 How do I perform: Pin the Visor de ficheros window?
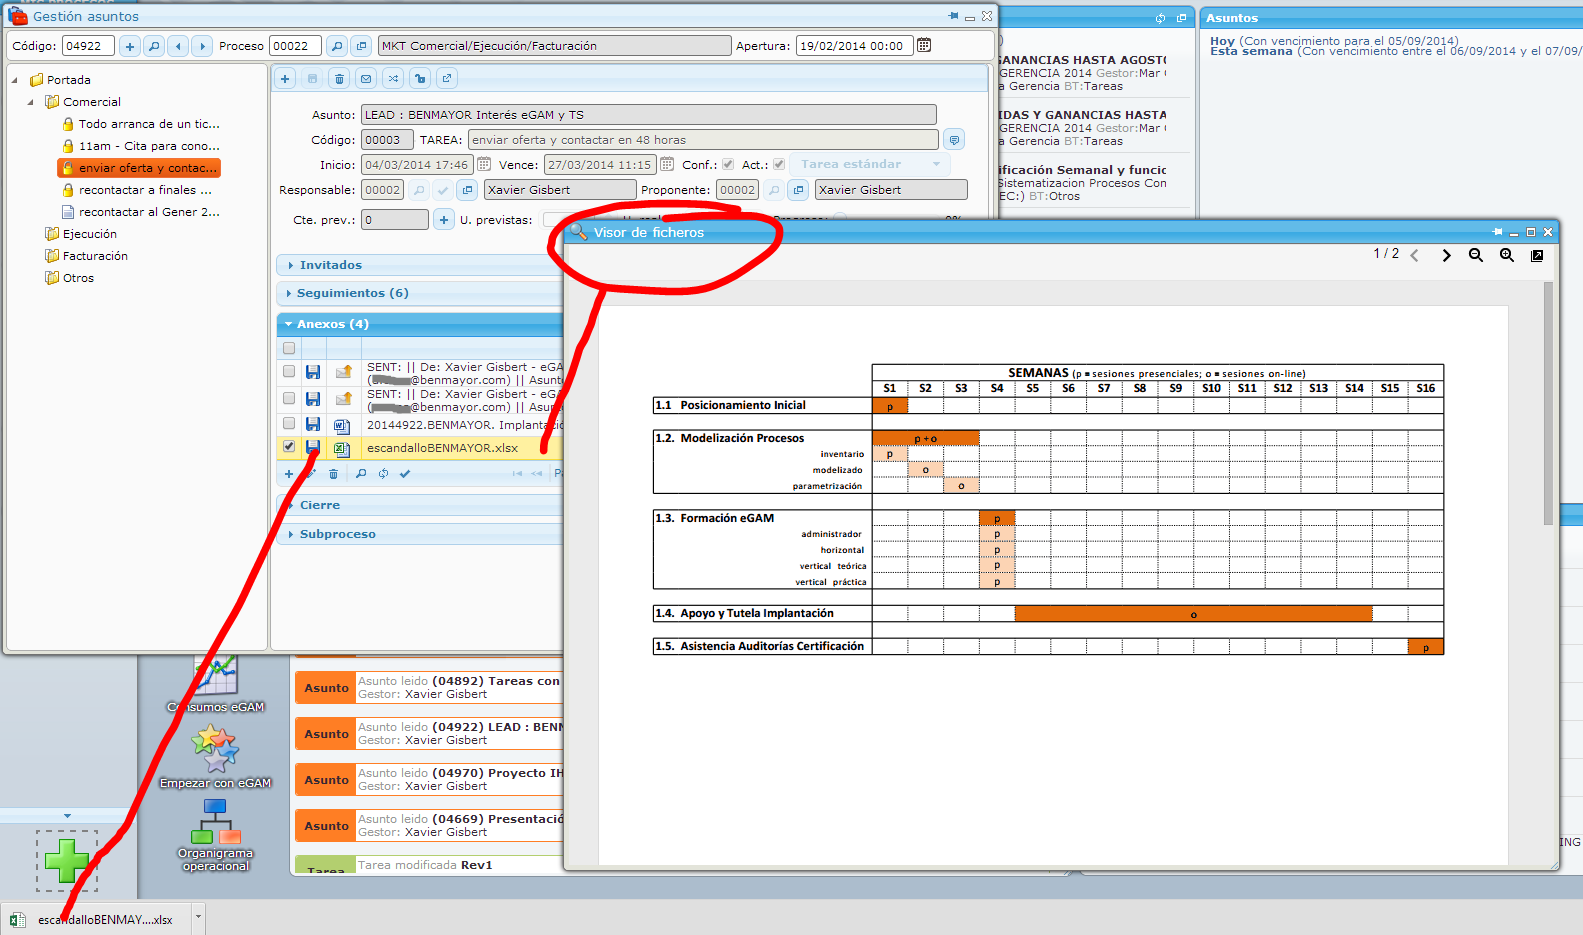click(1497, 232)
